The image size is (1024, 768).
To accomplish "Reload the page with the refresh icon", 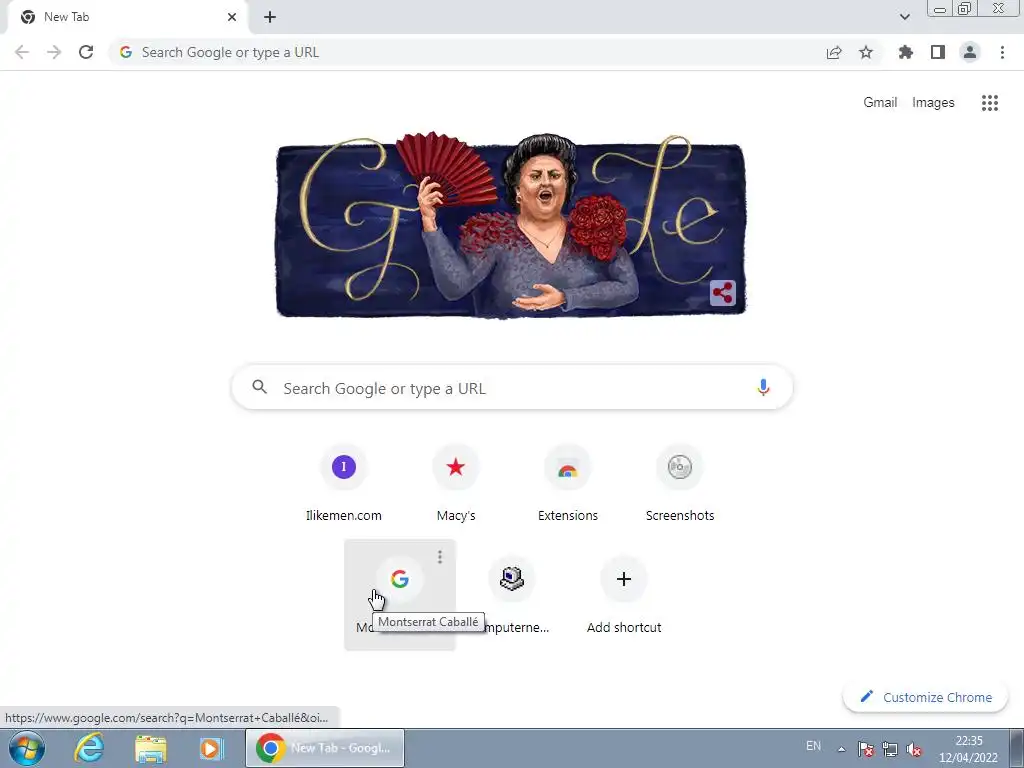I will (x=86, y=52).
